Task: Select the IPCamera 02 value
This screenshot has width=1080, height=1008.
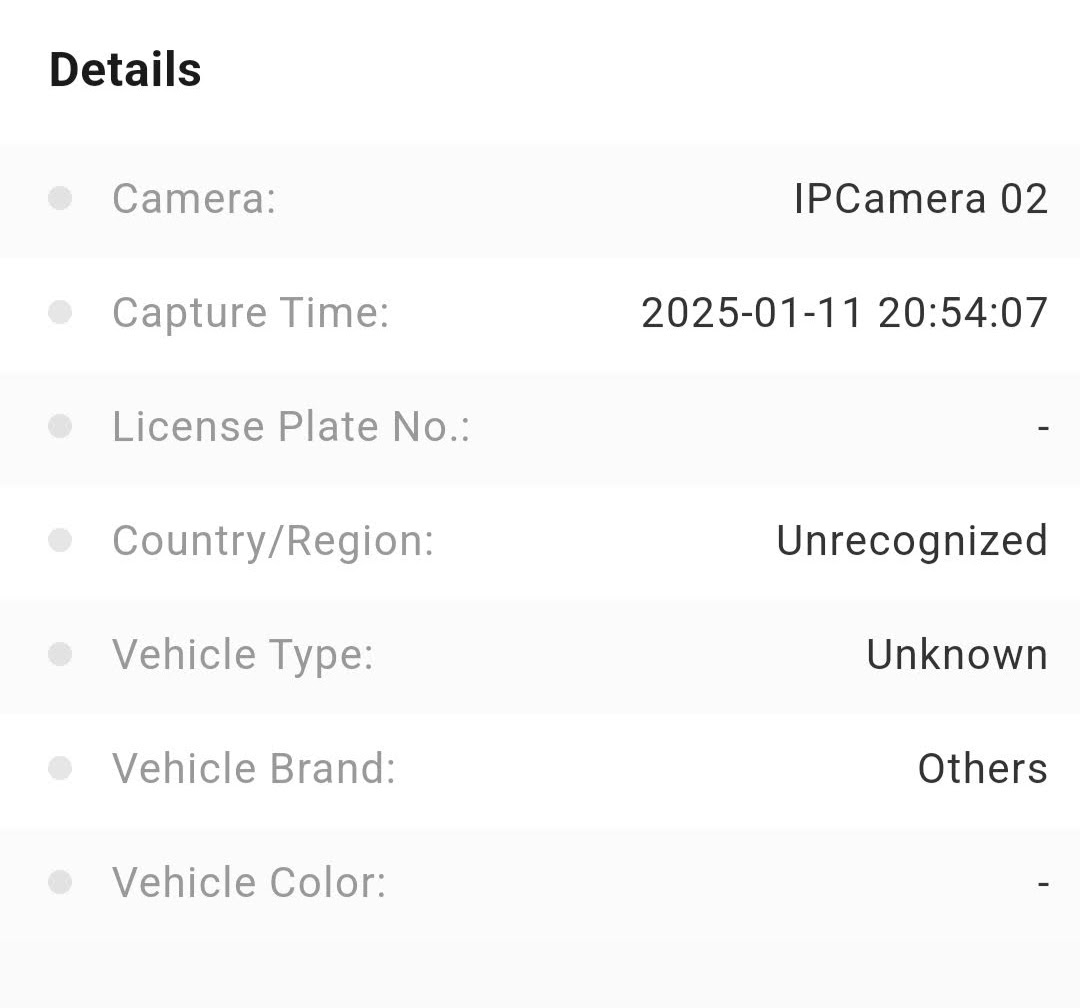Action: (920, 199)
